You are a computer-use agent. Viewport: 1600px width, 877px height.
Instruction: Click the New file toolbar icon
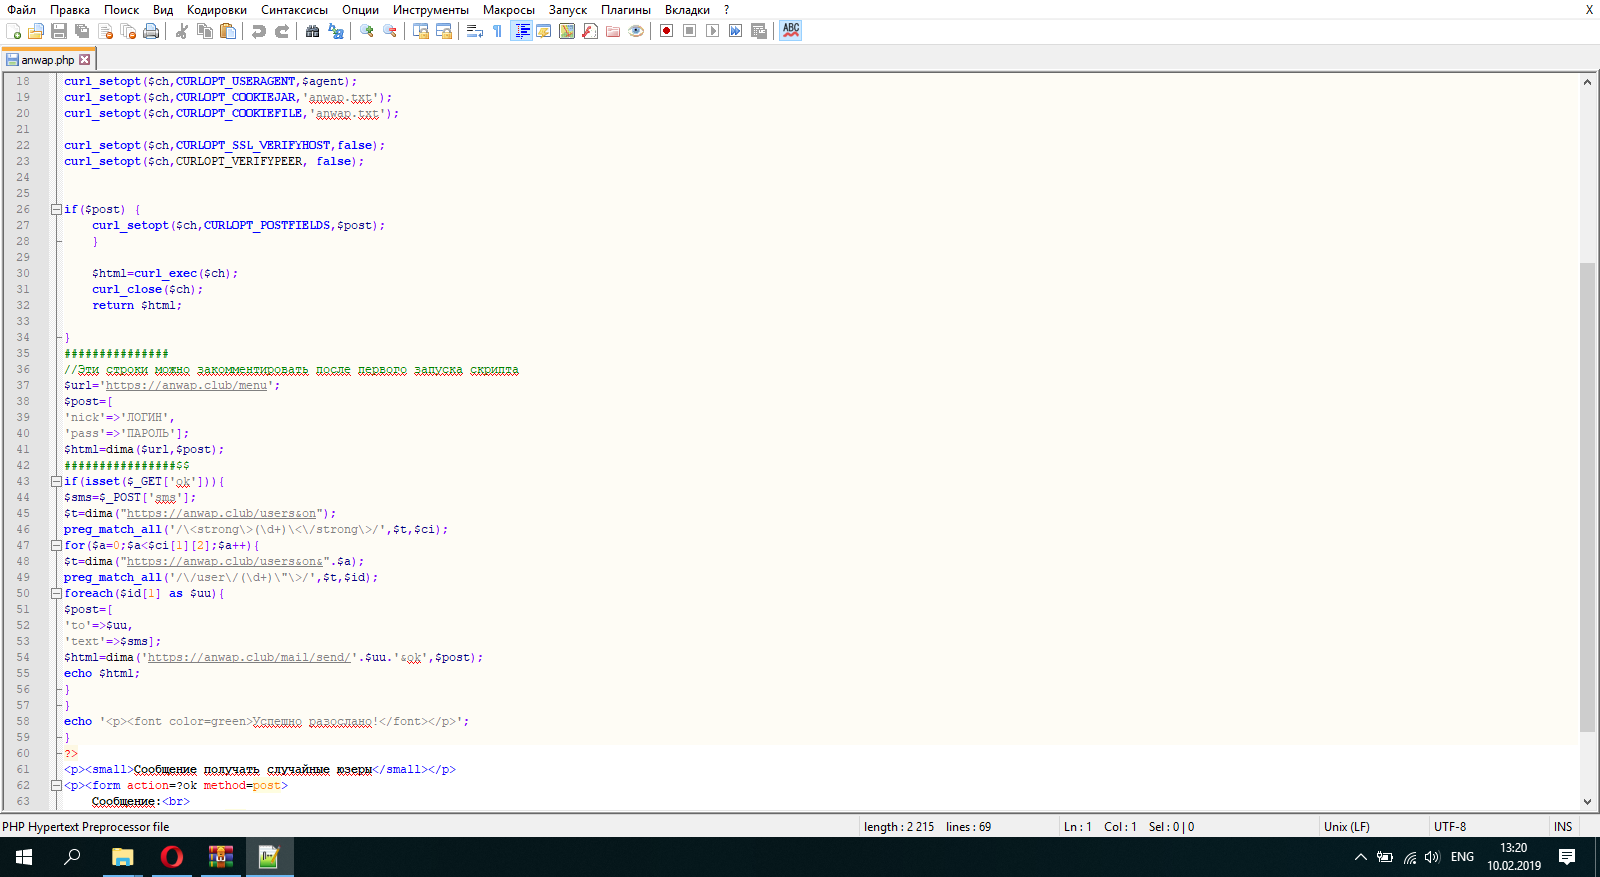coord(13,31)
